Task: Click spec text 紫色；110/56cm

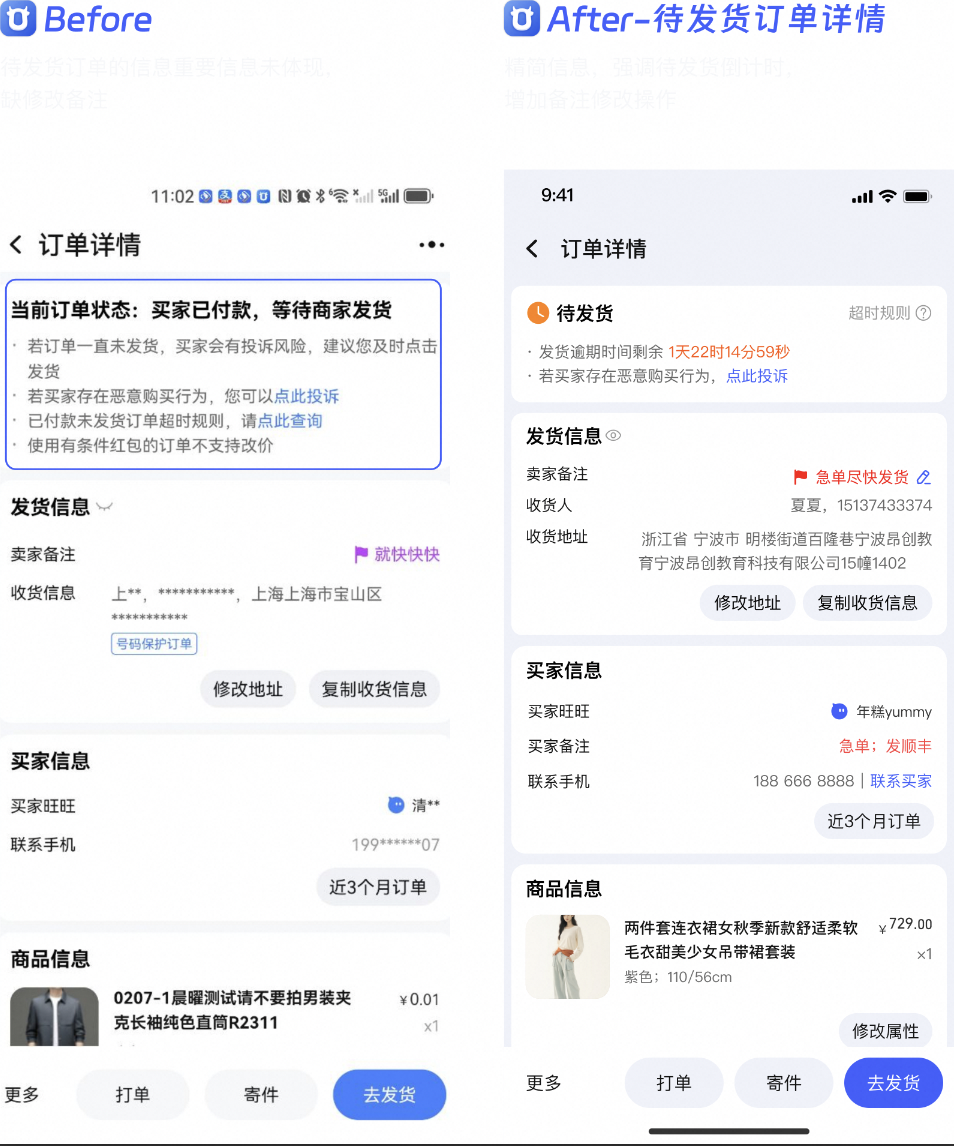Action: tap(678, 977)
